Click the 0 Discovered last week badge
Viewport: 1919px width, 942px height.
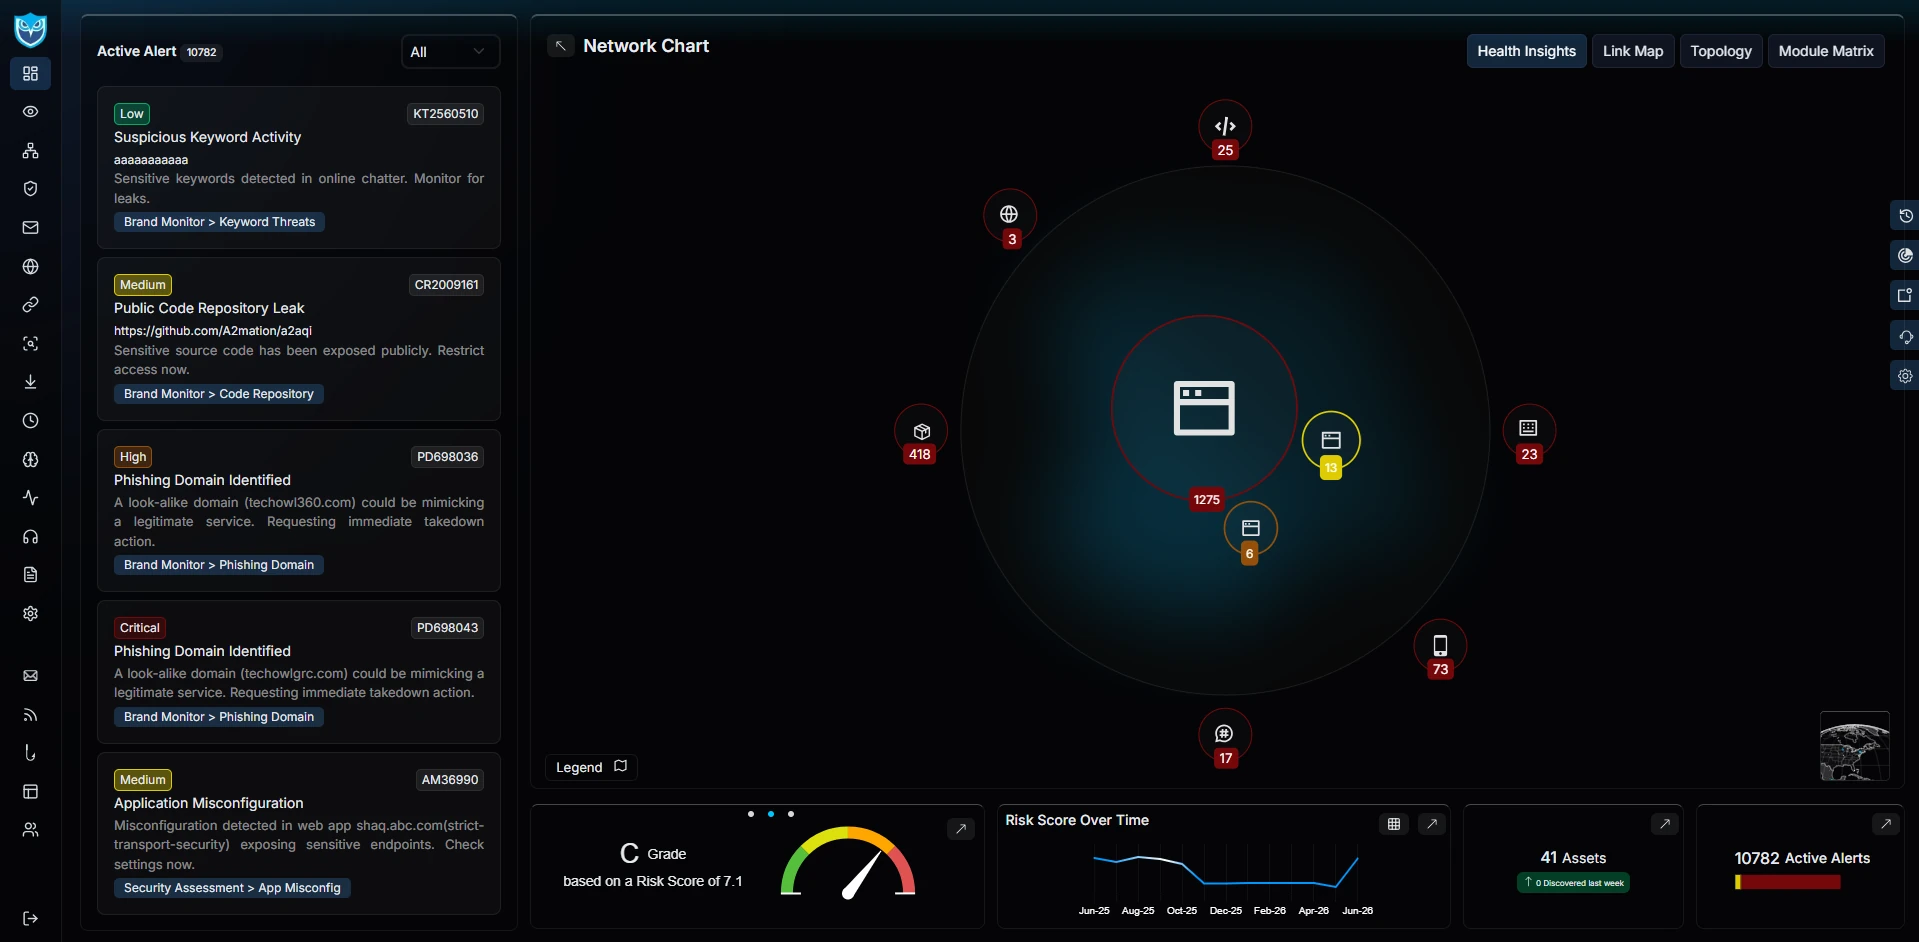(1573, 883)
